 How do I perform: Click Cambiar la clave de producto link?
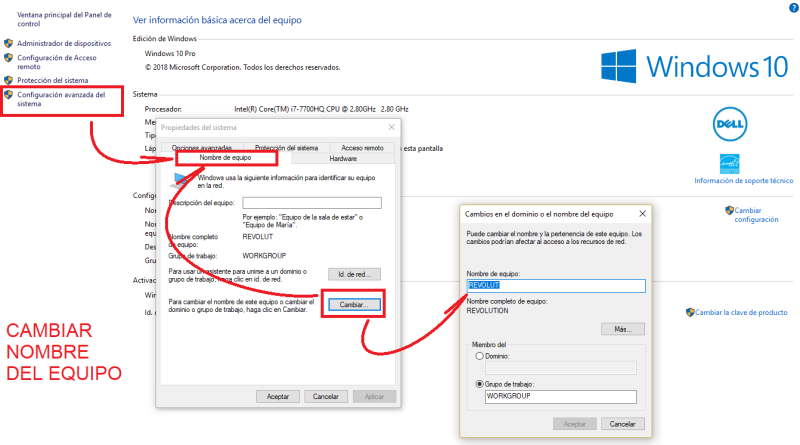[741, 312]
